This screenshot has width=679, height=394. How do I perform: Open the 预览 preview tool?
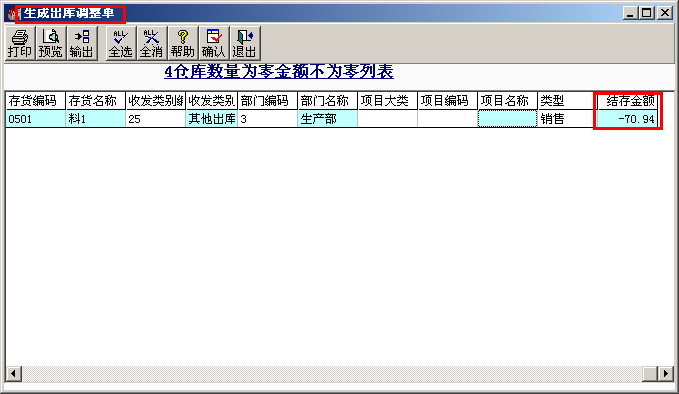[x=51, y=43]
